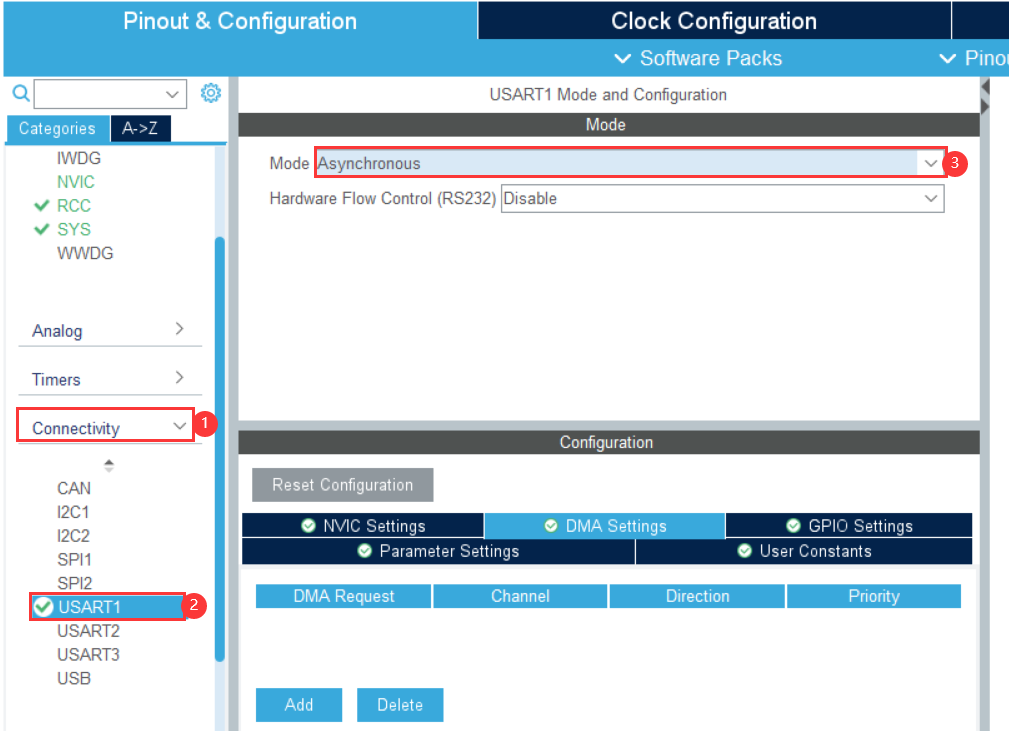1009x731 pixels.
Task: Click the Add button under DMA settings
Action: (x=298, y=704)
